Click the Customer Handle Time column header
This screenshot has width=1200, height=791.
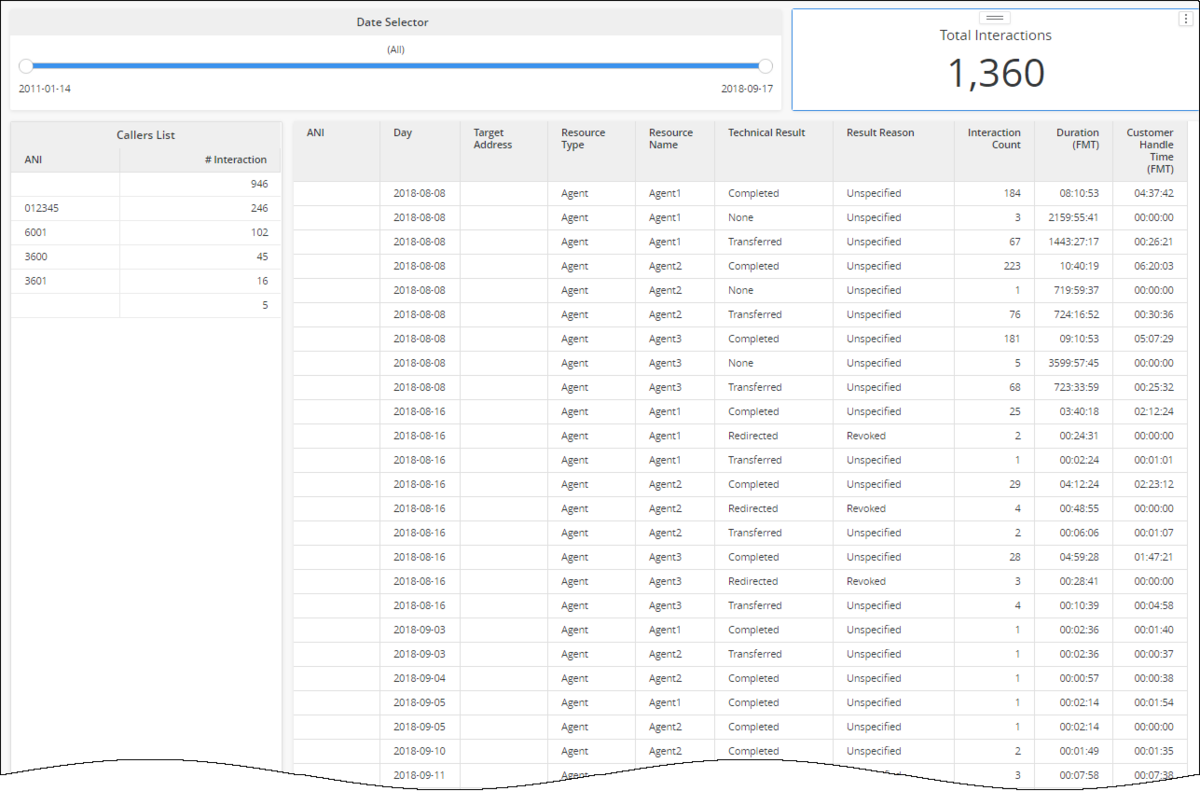click(1150, 151)
